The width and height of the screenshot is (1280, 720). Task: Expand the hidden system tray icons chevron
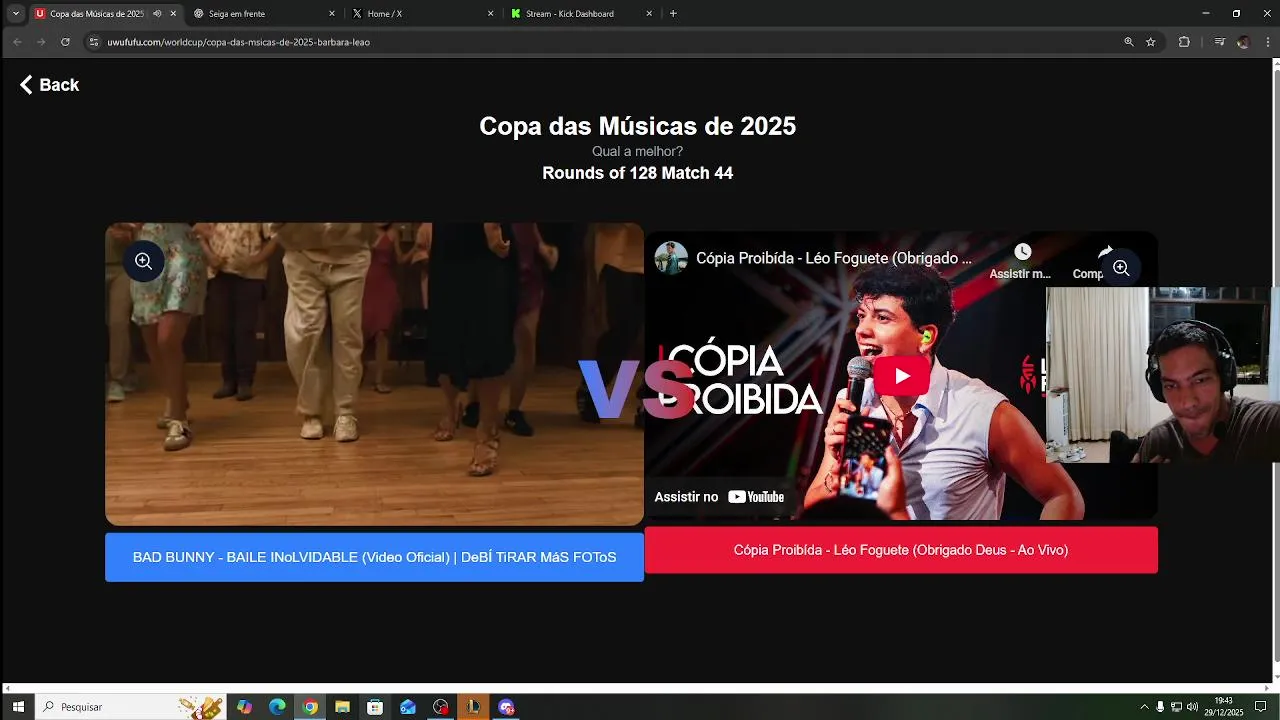coord(1144,707)
